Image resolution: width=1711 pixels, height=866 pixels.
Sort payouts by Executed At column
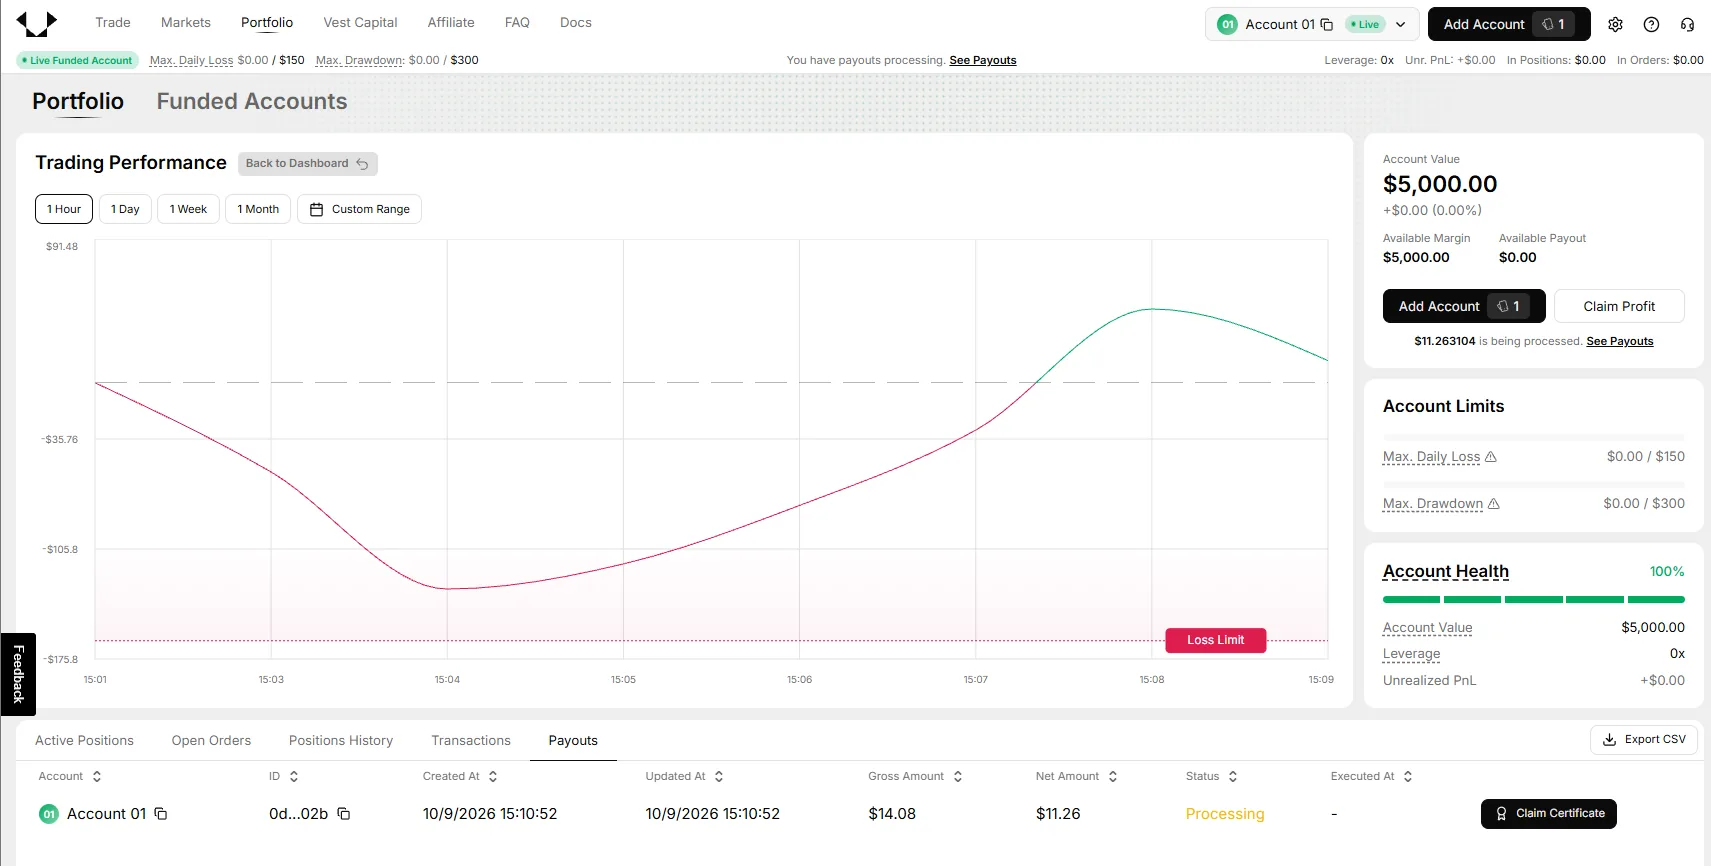click(1408, 776)
